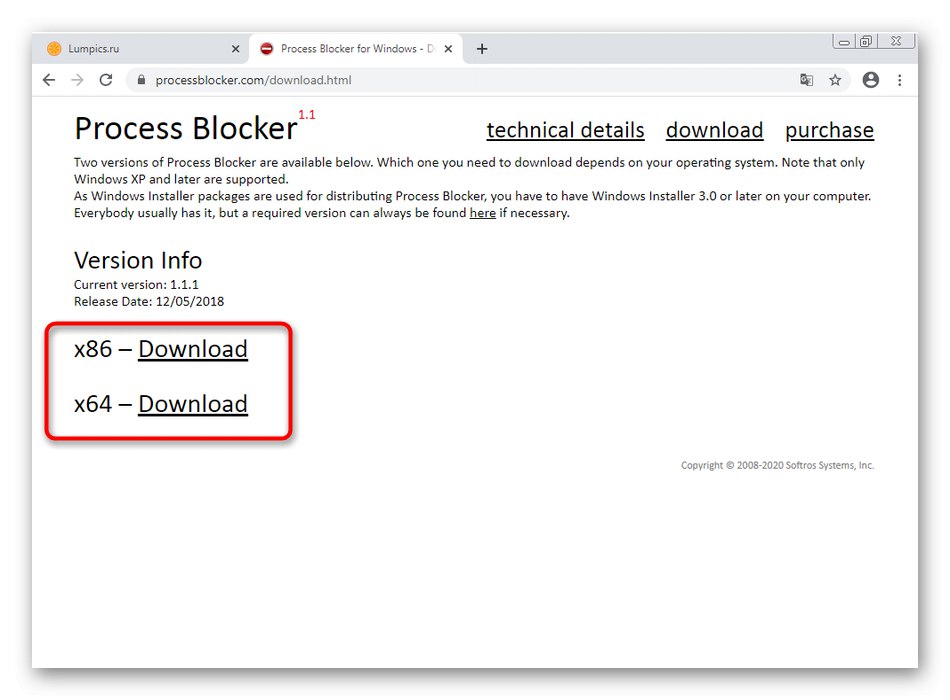
Task: Click 'Release Date: 12/05/2018' text
Action: pyautogui.click(x=149, y=302)
